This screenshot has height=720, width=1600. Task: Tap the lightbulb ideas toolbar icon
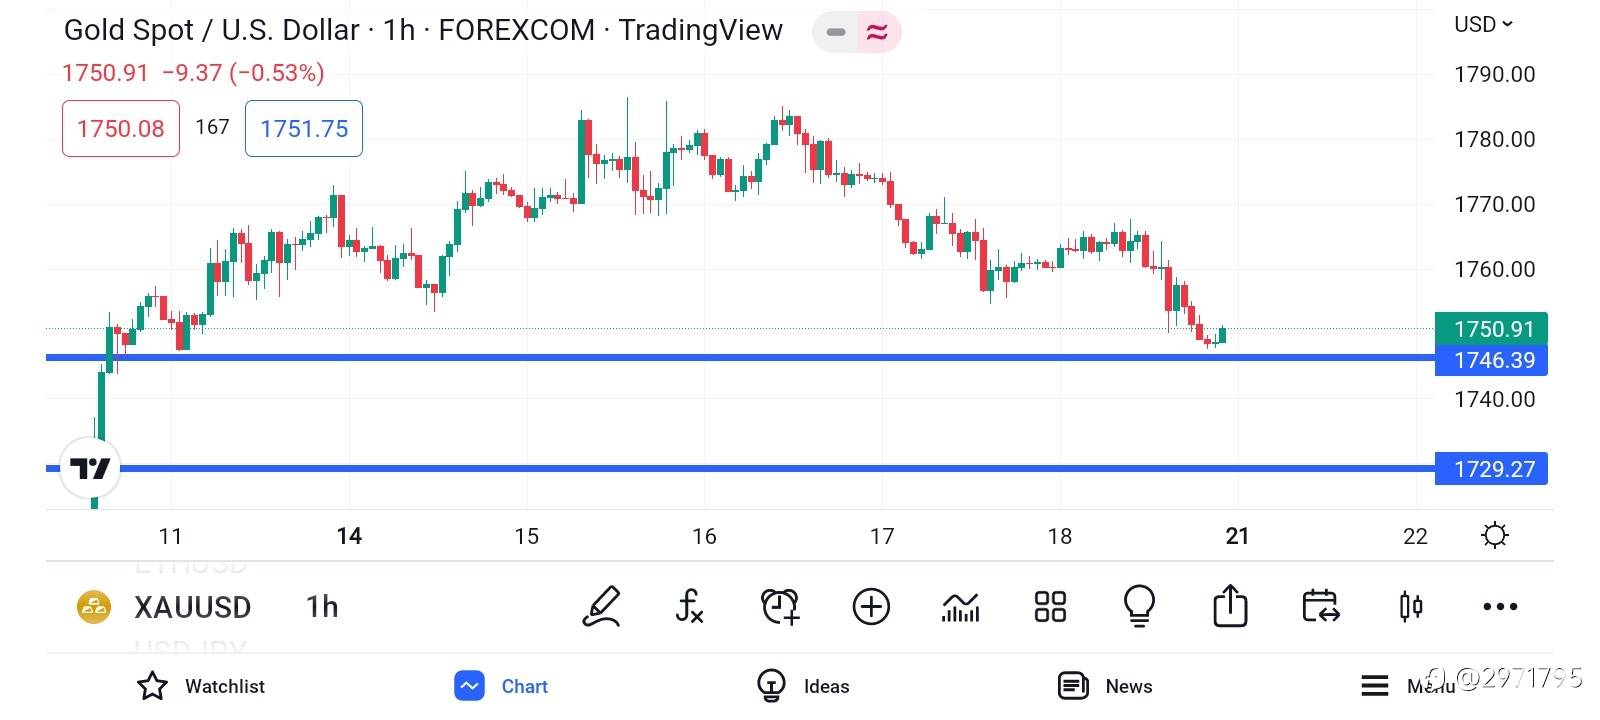[1140, 606]
